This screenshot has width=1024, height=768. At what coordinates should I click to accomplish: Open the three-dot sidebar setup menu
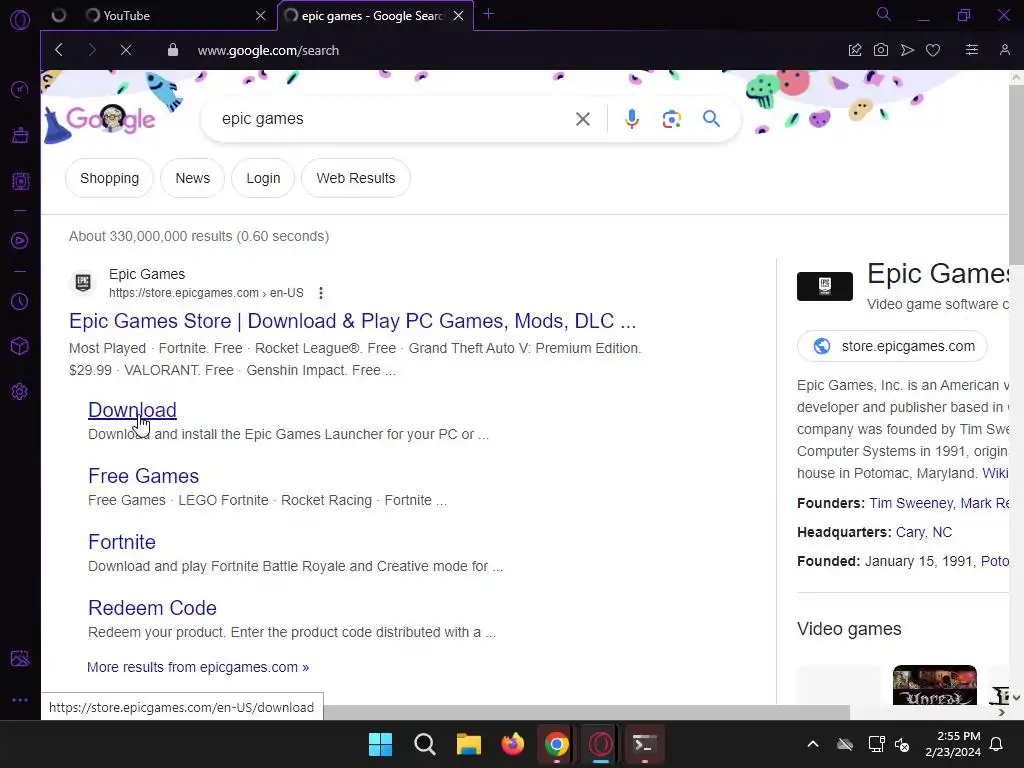coord(20,700)
